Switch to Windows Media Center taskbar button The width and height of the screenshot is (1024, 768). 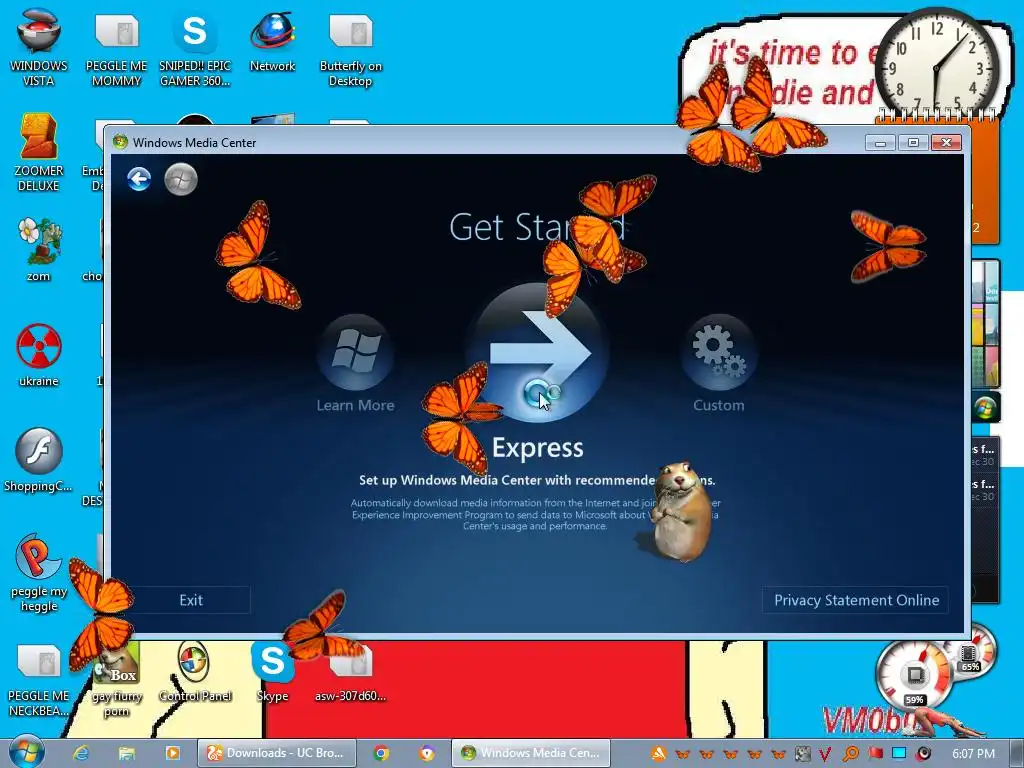pyautogui.click(x=531, y=753)
